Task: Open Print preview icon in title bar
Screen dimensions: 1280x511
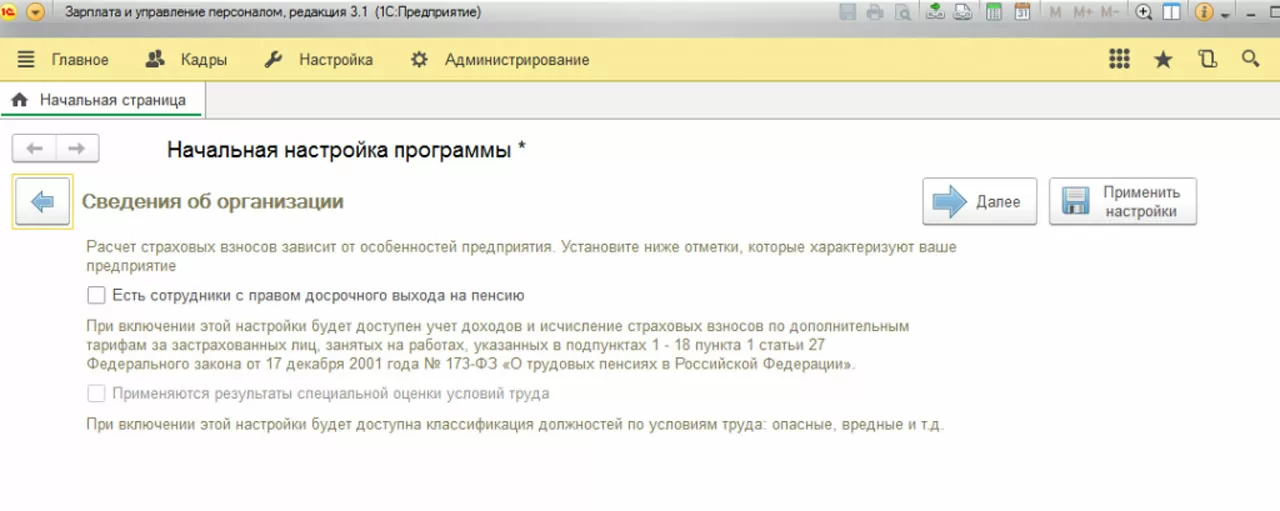Action: pos(903,13)
